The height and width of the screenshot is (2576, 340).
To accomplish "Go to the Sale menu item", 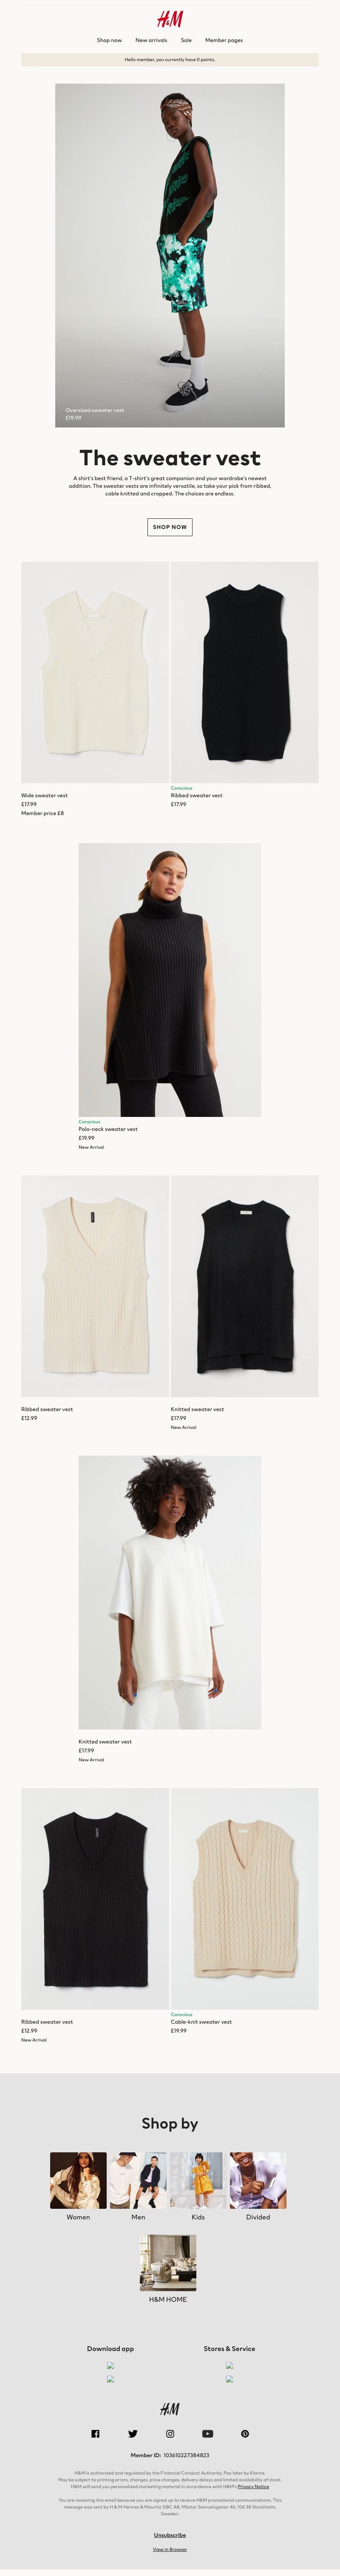I will tap(186, 40).
